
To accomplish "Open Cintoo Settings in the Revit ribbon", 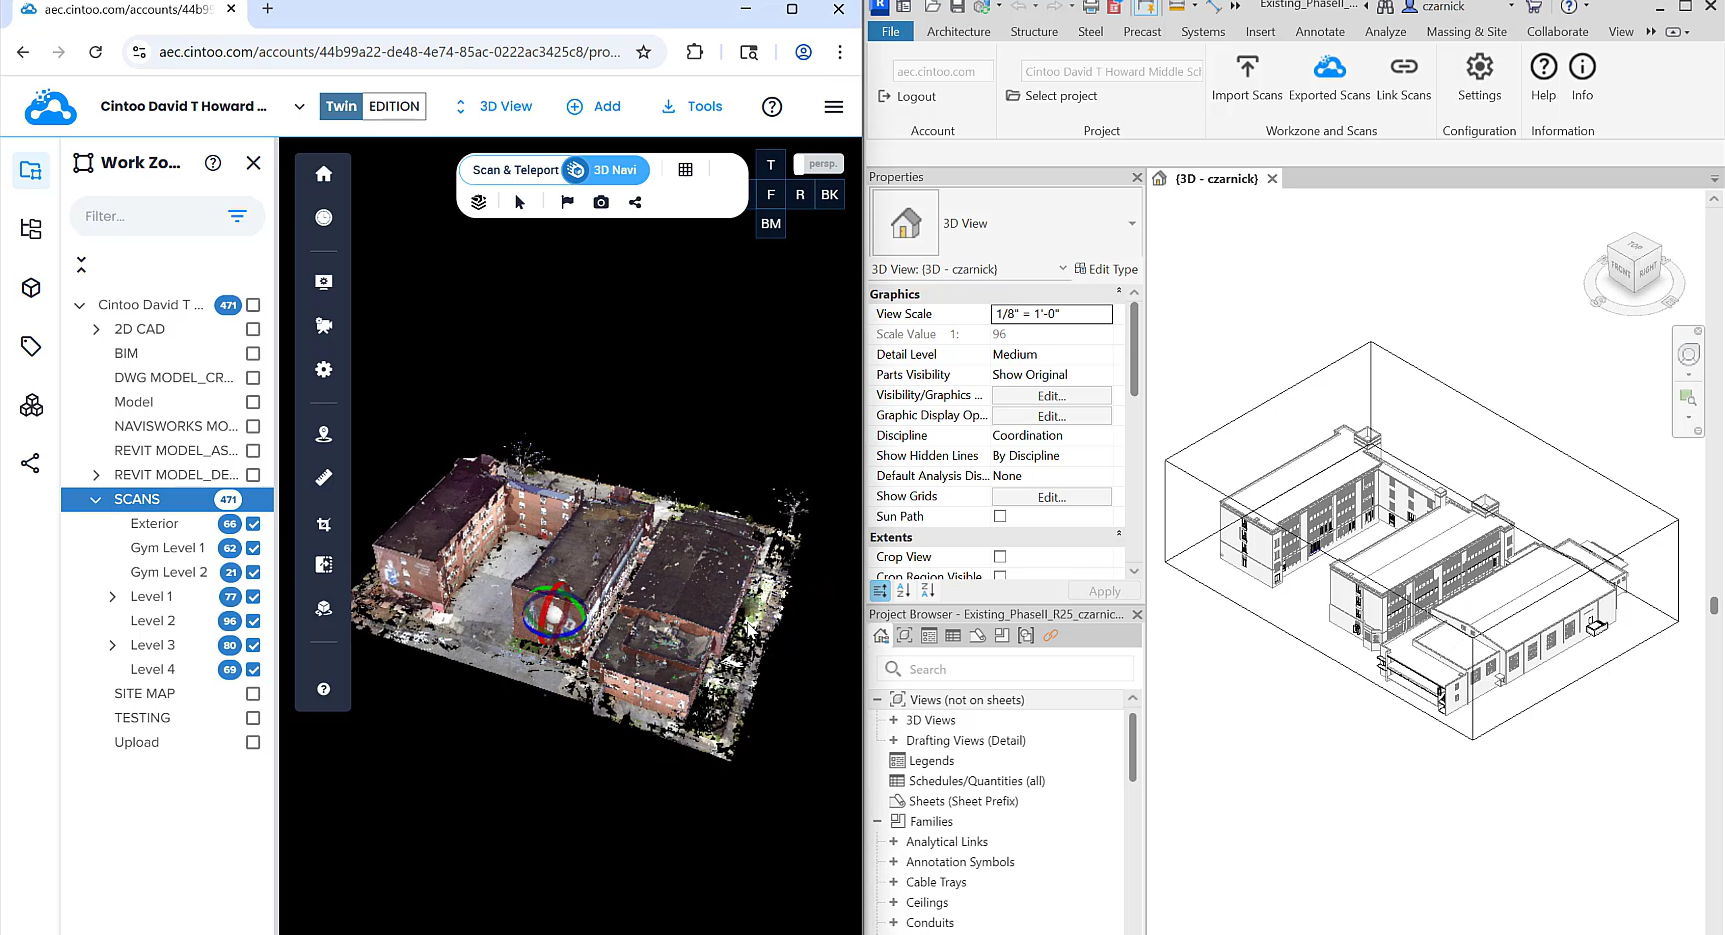I will pos(1480,79).
